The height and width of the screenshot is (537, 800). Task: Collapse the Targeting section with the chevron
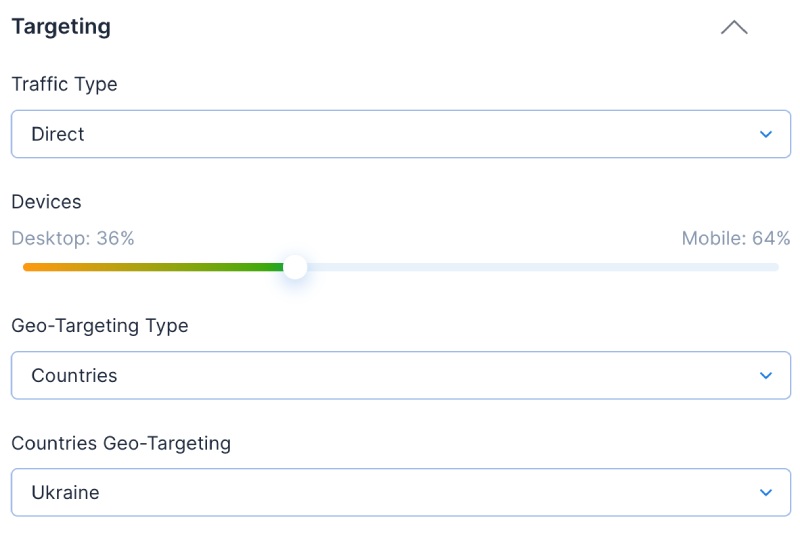pos(734,28)
